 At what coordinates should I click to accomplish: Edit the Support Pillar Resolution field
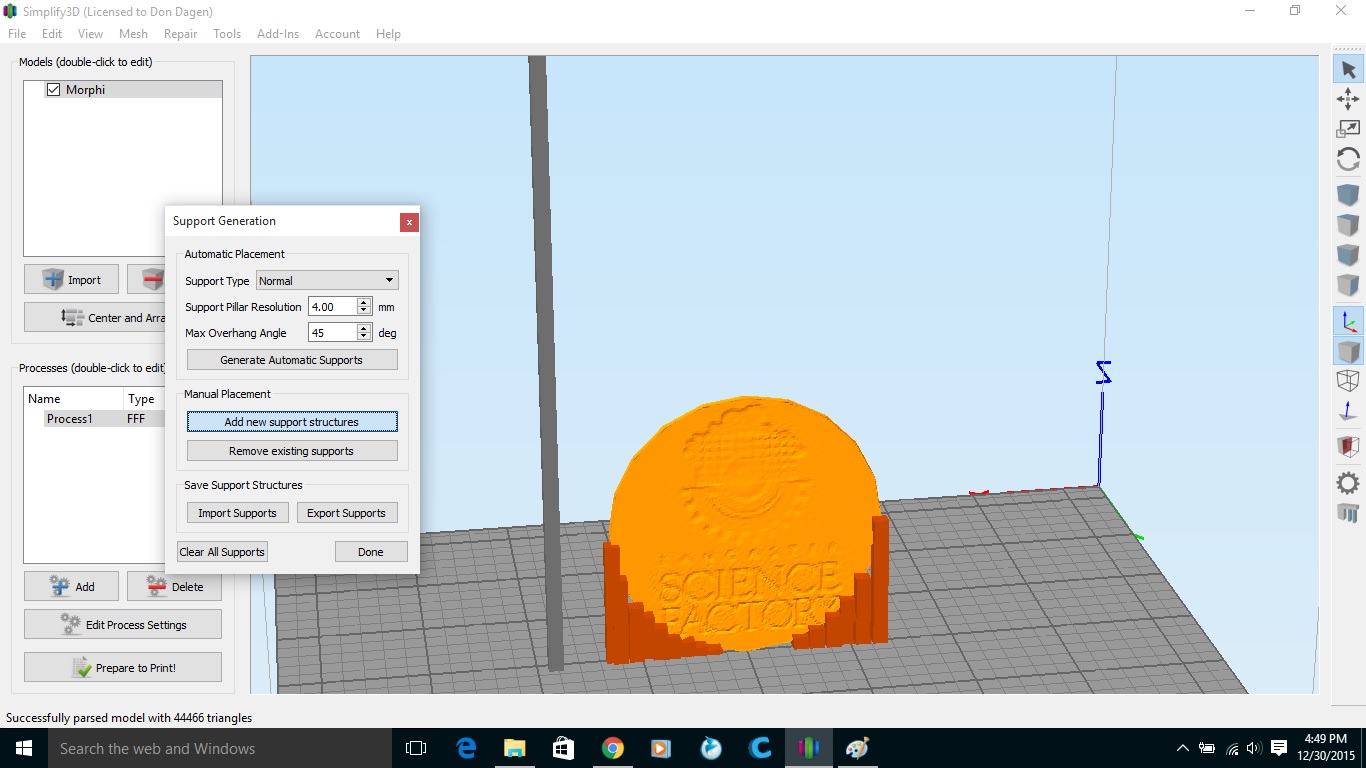pos(332,307)
